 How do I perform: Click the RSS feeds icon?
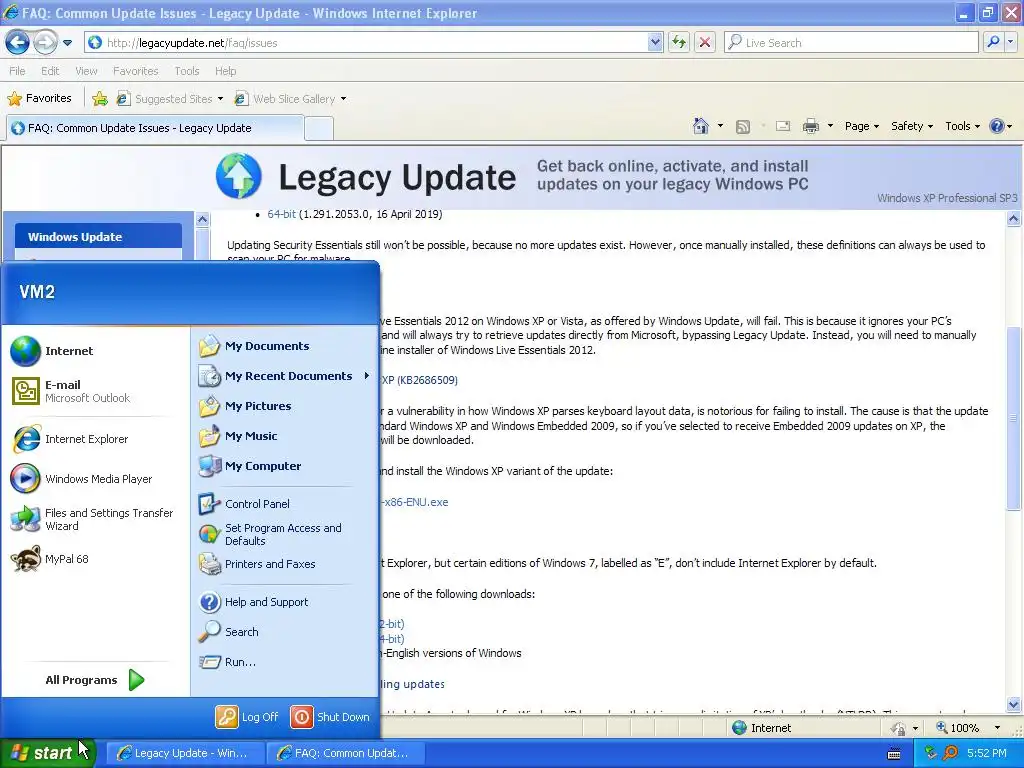[743, 127]
